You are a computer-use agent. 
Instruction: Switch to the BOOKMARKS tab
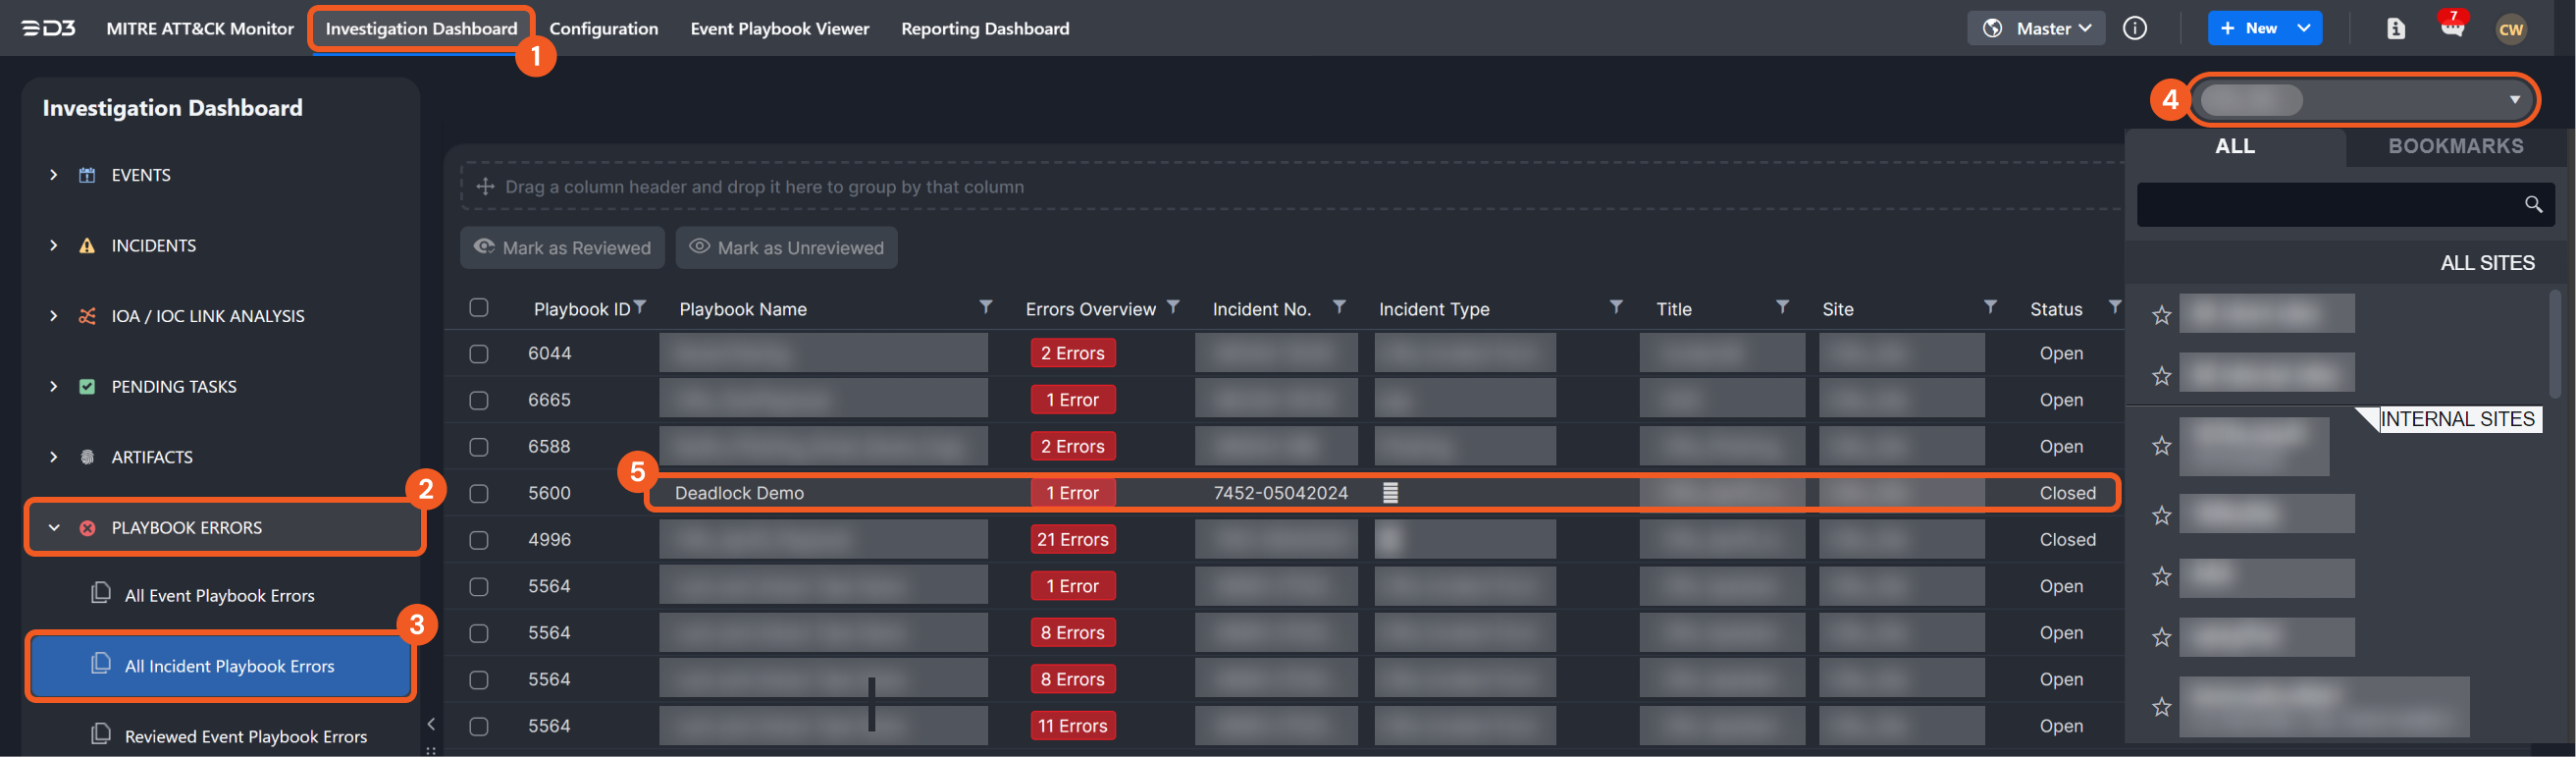click(x=2455, y=146)
